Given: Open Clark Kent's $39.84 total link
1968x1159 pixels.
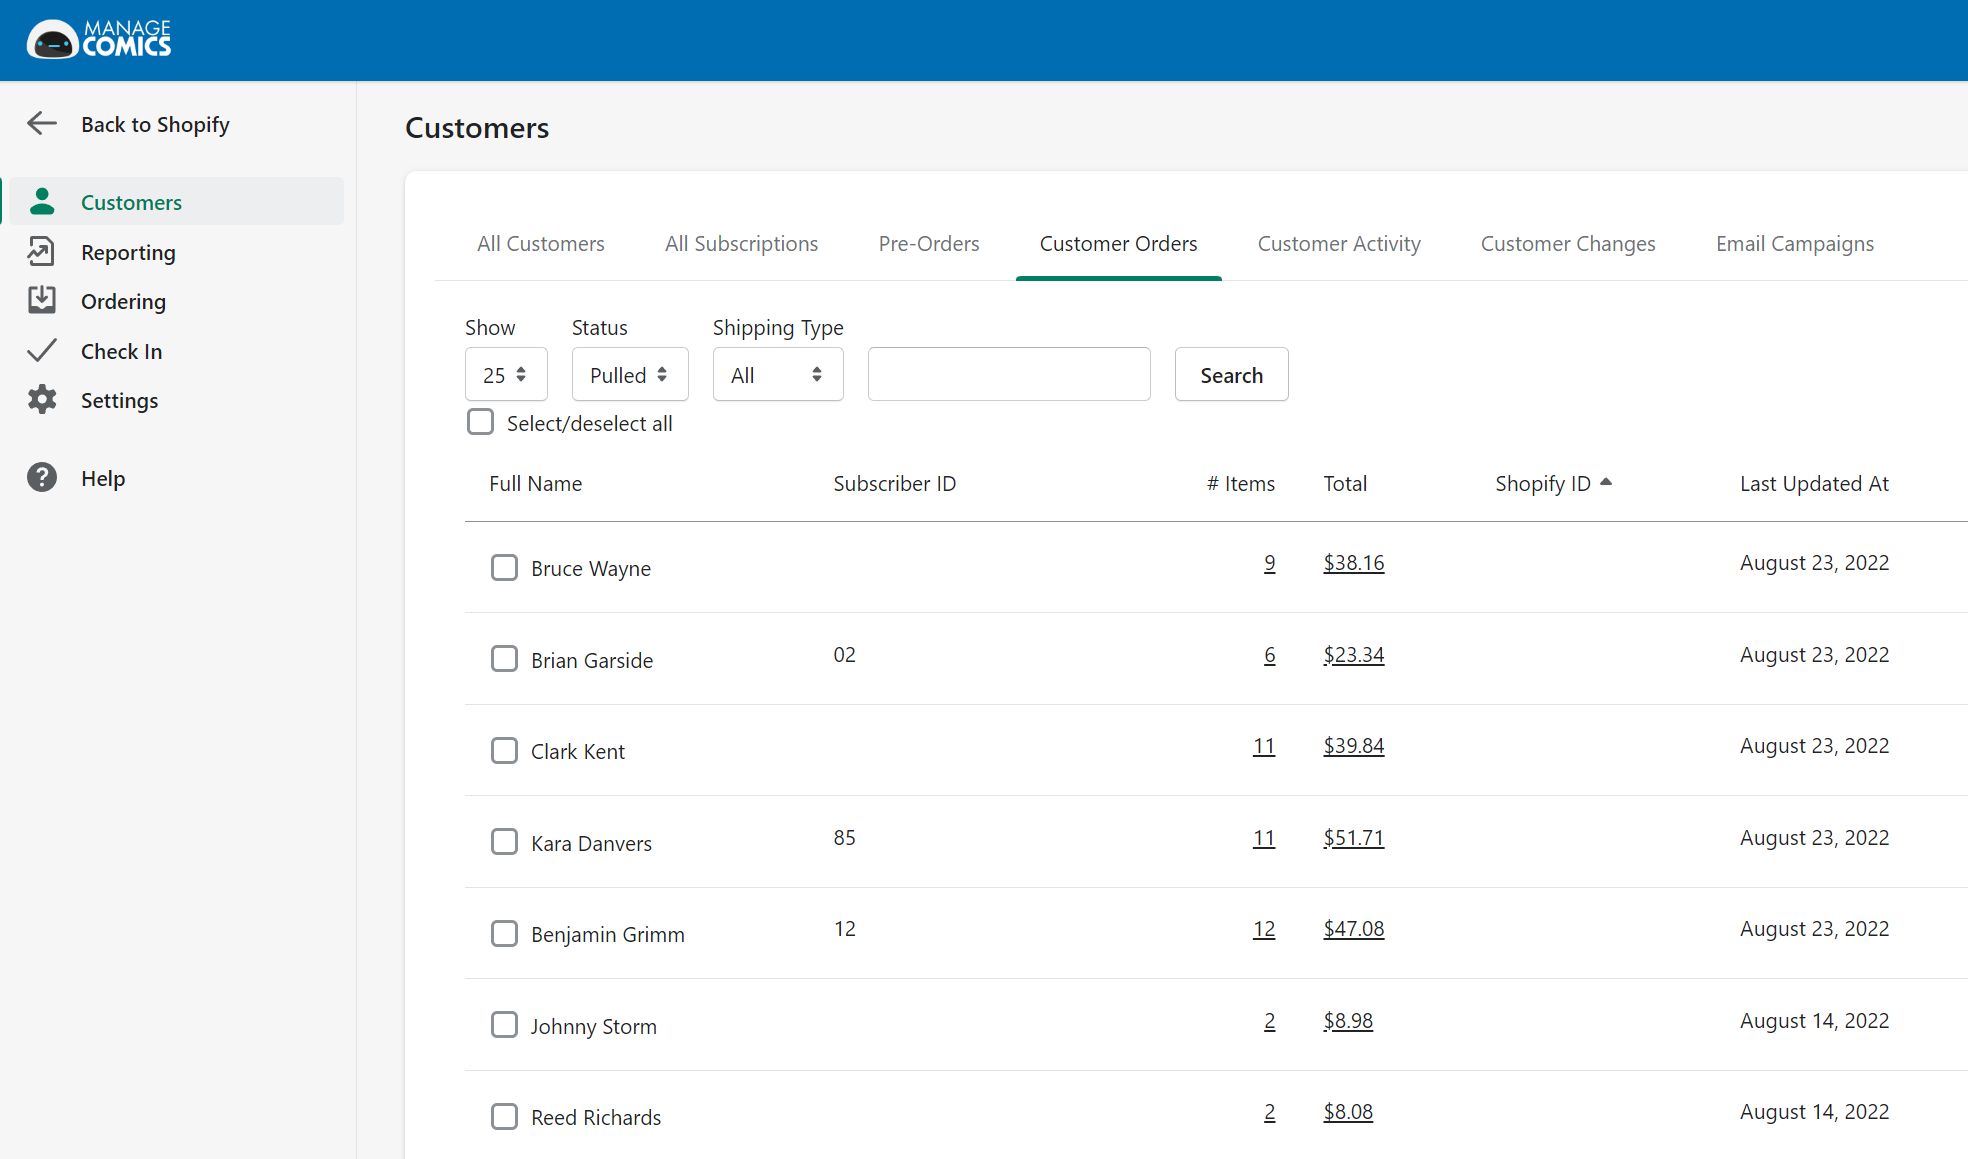Looking at the screenshot, I should coord(1353,746).
